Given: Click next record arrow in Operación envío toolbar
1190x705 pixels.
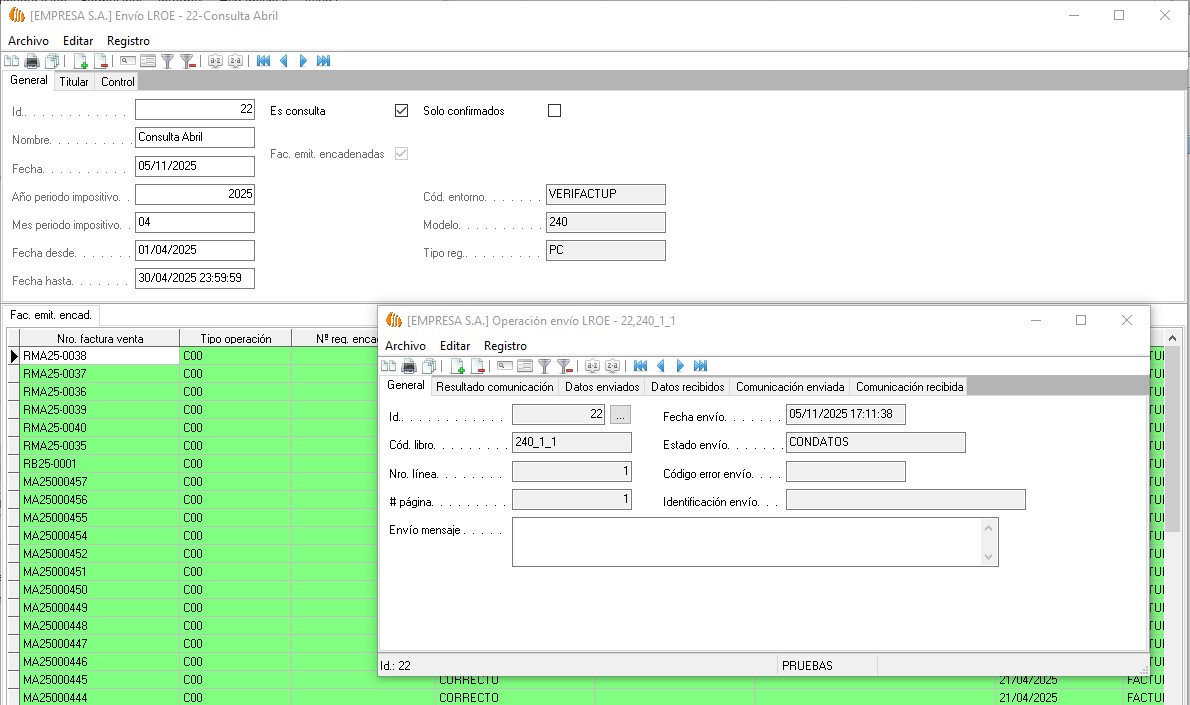Looking at the screenshot, I should coord(680,366).
